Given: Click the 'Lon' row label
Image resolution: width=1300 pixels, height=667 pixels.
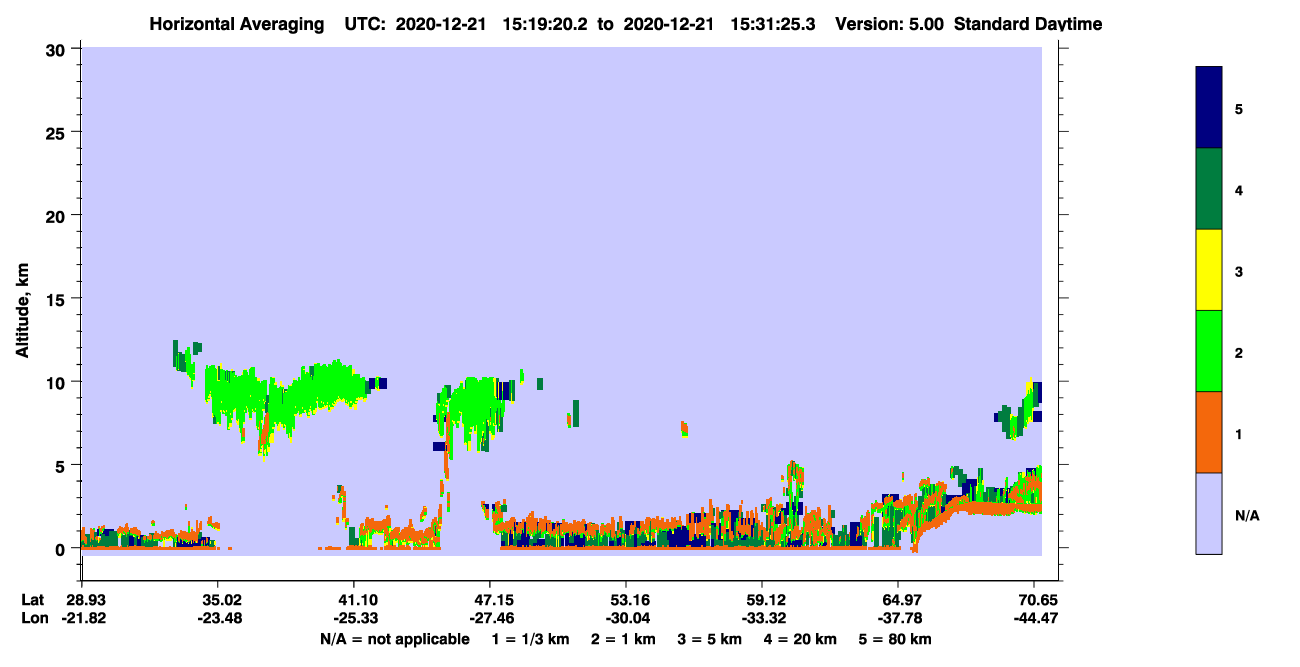Looking at the screenshot, I should click(x=34, y=618).
